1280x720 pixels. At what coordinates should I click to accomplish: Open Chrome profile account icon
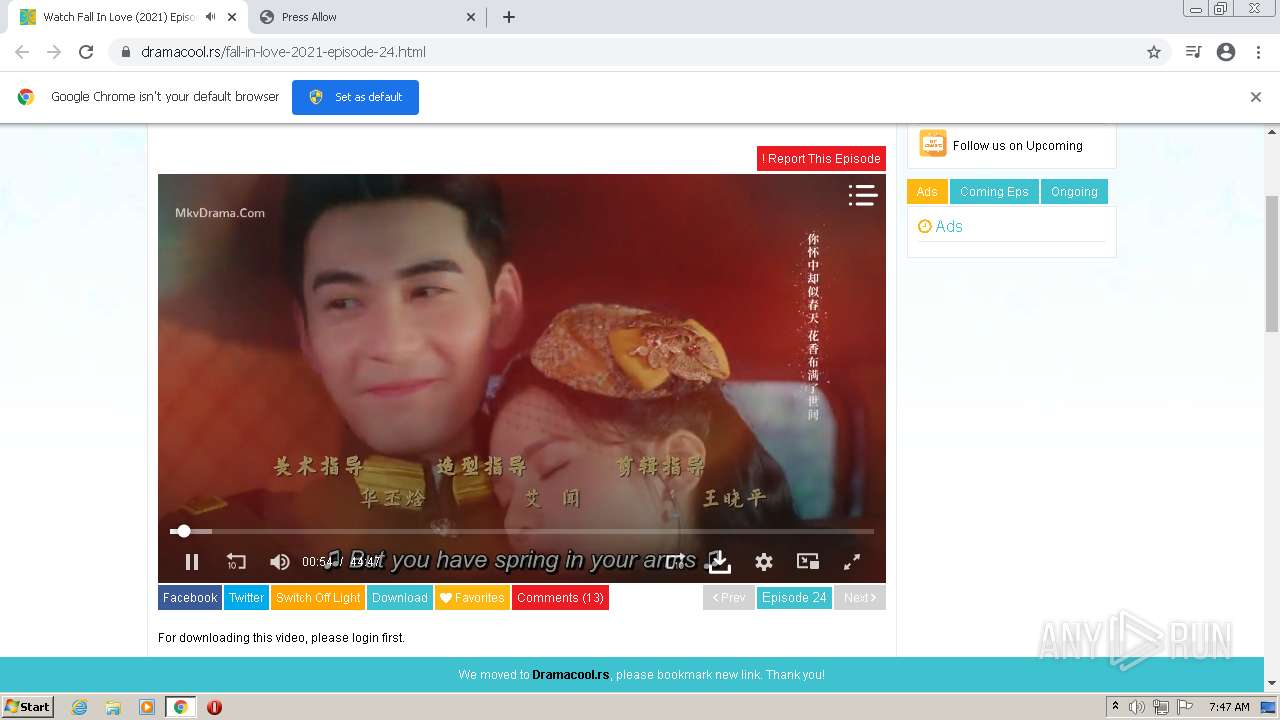(1226, 52)
